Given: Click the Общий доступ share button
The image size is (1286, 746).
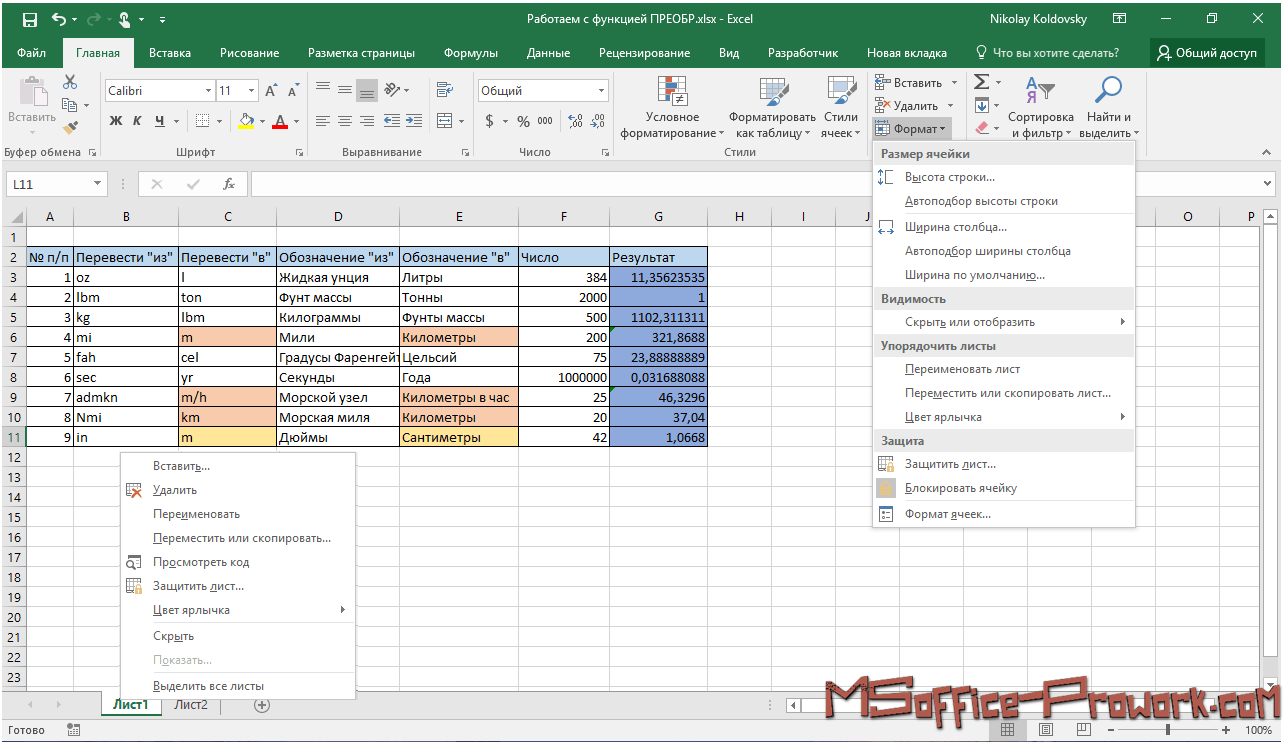Looking at the screenshot, I should pos(1206,53).
